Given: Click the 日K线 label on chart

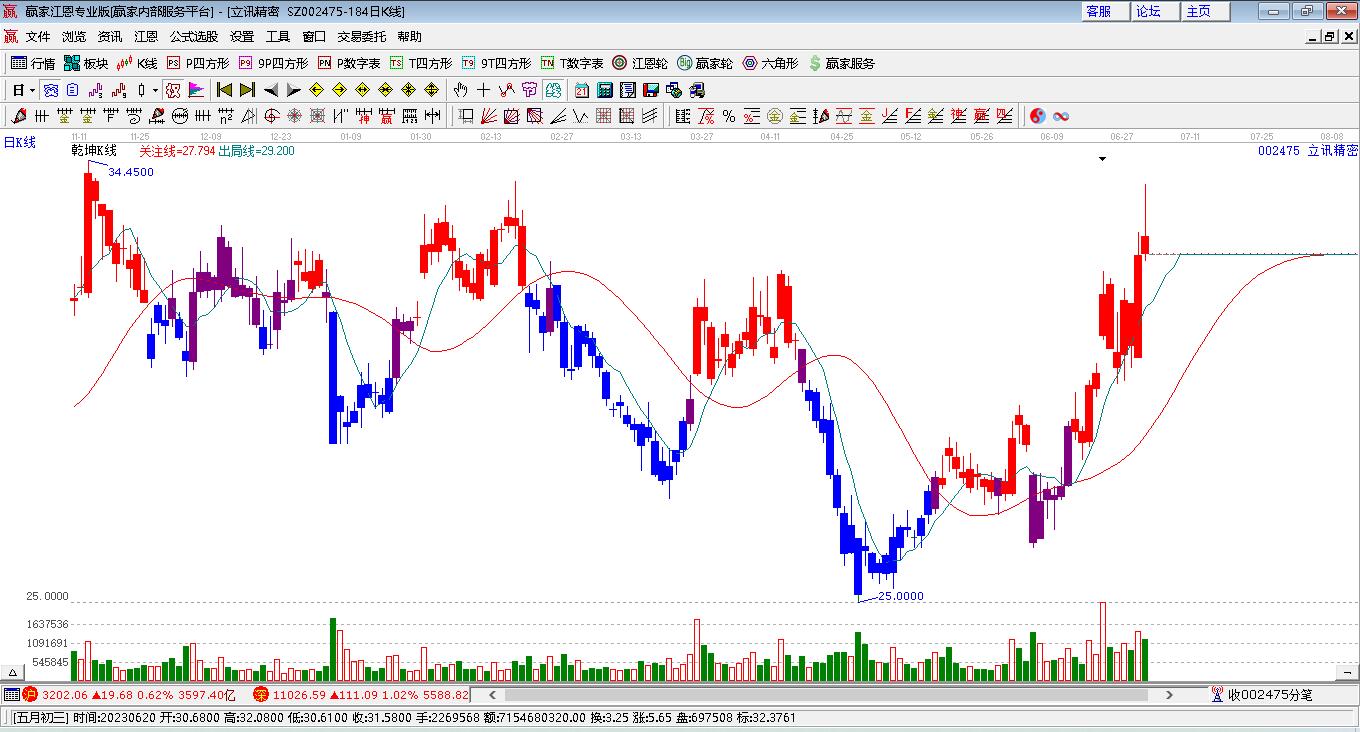Looking at the screenshot, I should click(19, 142).
